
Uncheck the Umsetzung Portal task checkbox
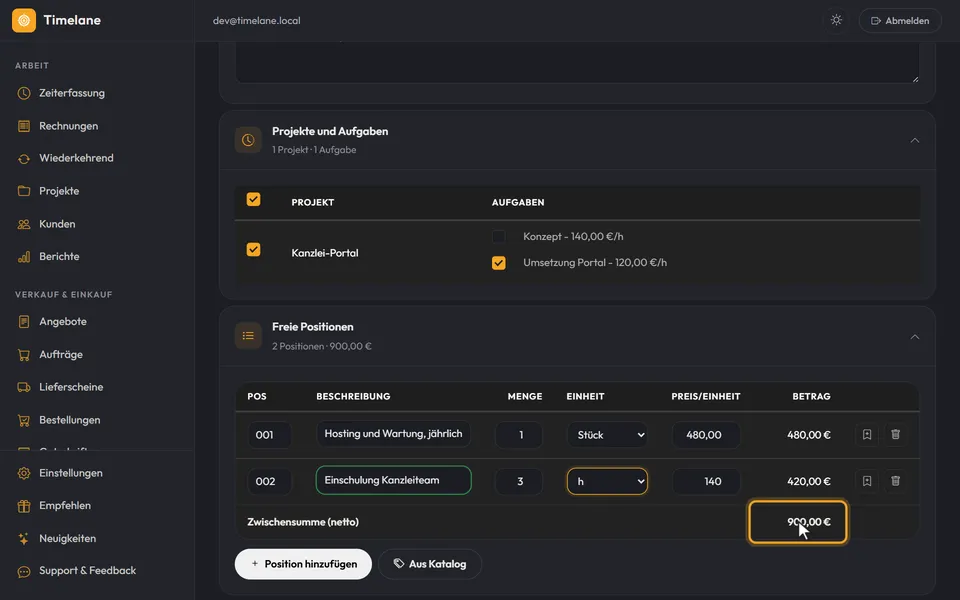coord(499,263)
